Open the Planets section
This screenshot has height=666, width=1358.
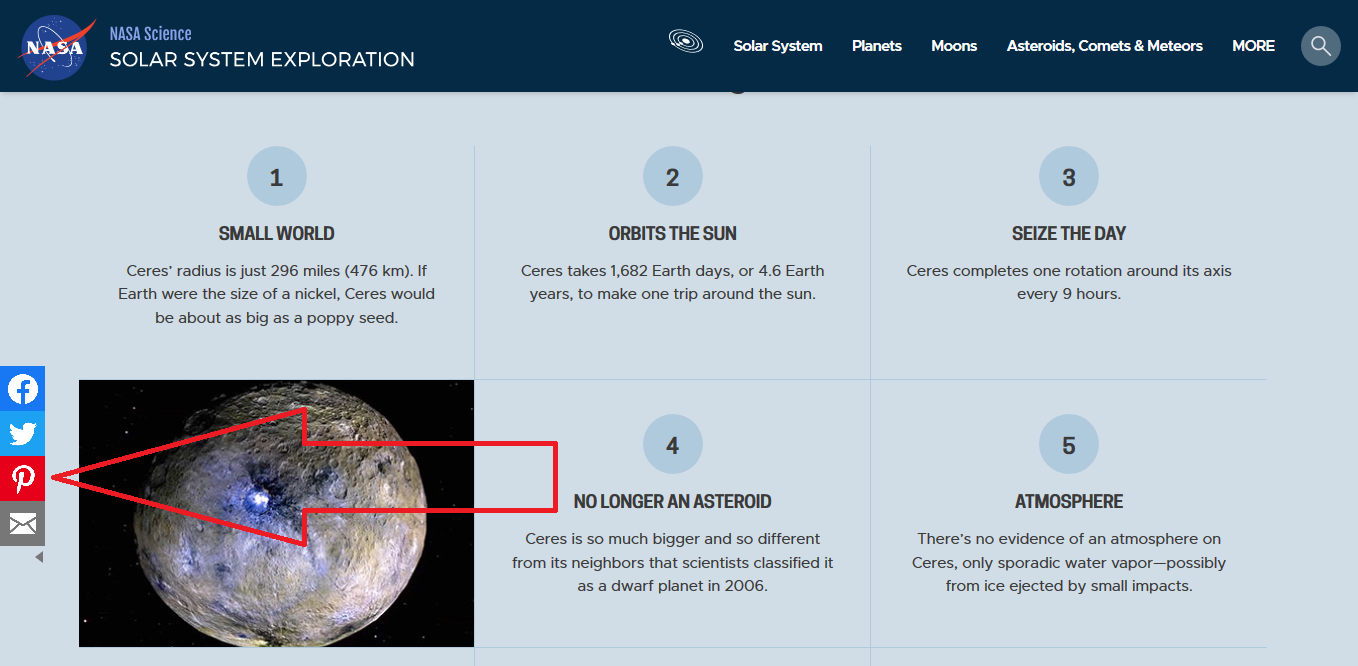[876, 46]
